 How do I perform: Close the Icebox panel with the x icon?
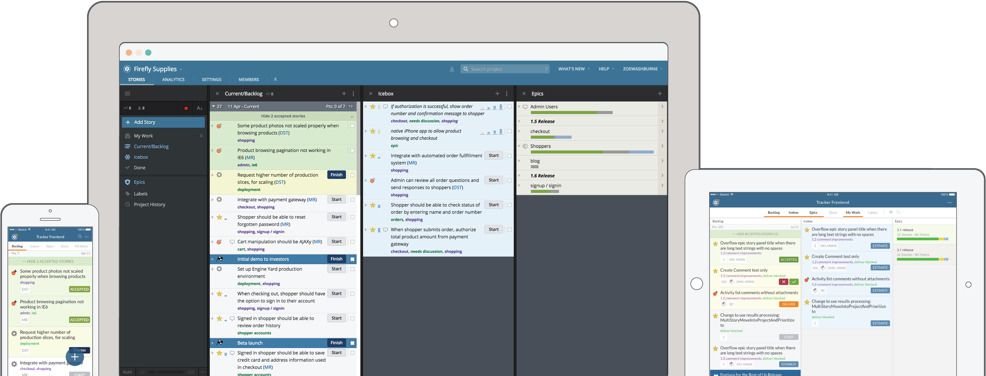pyautogui.click(x=370, y=94)
